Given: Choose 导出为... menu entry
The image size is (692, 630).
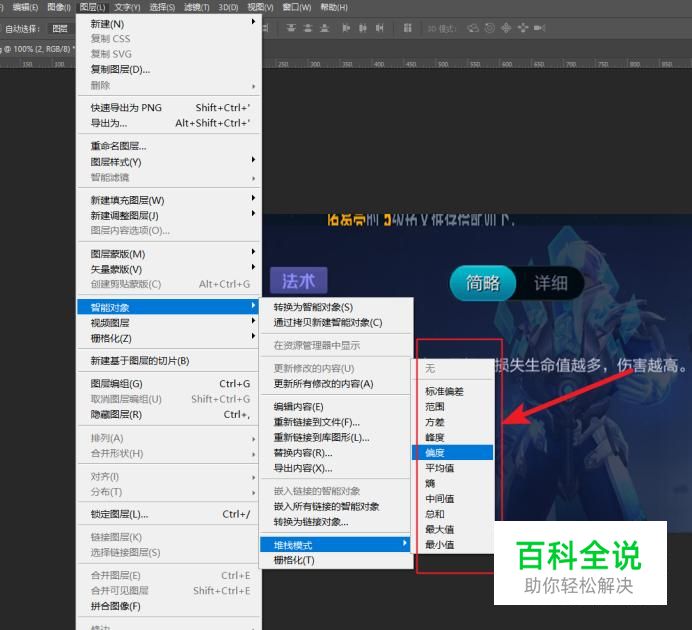Looking at the screenshot, I should click(168, 123).
